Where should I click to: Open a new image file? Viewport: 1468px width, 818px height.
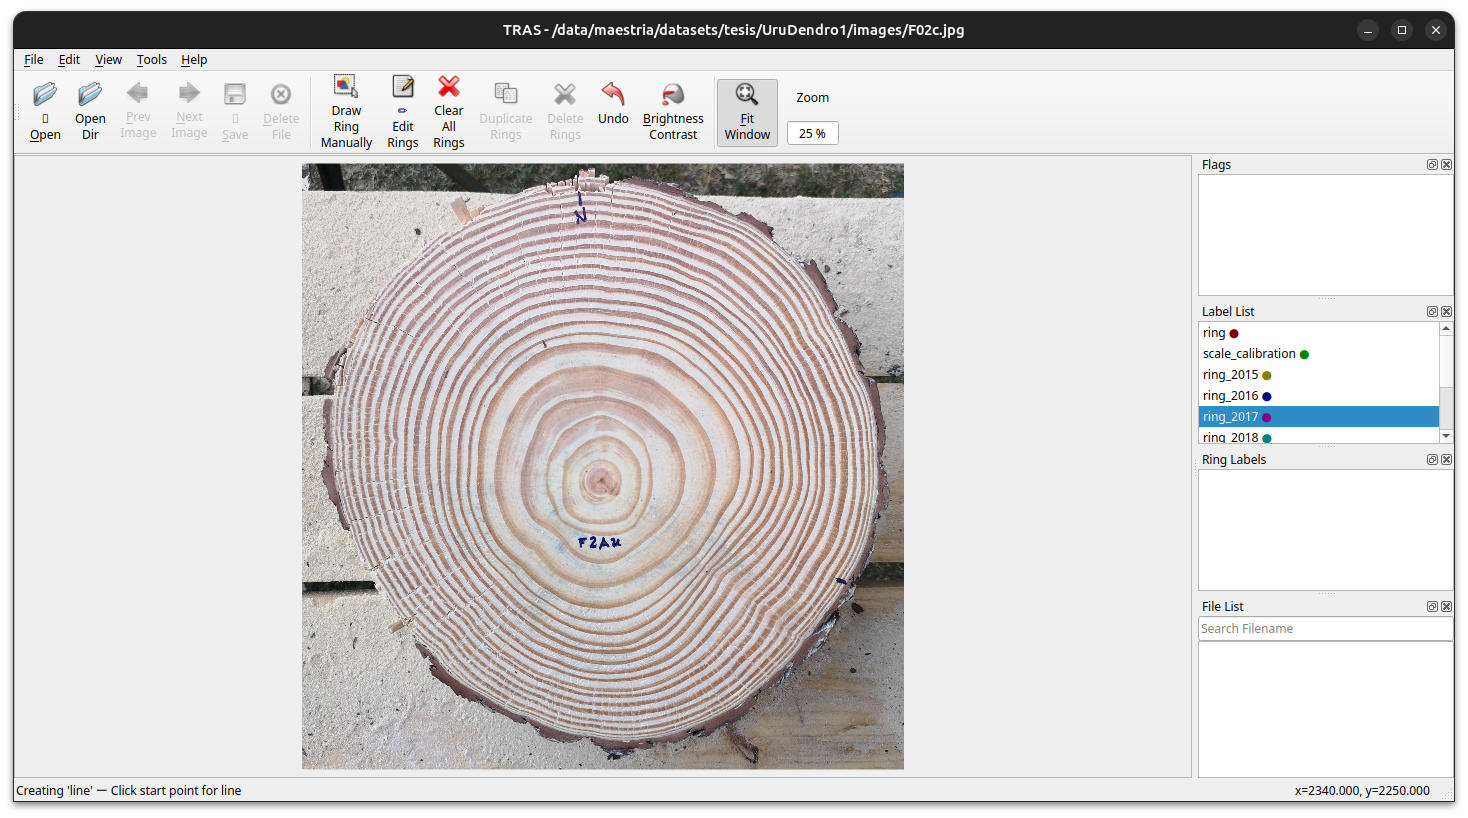pyautogui.click(x=44, y=110)
